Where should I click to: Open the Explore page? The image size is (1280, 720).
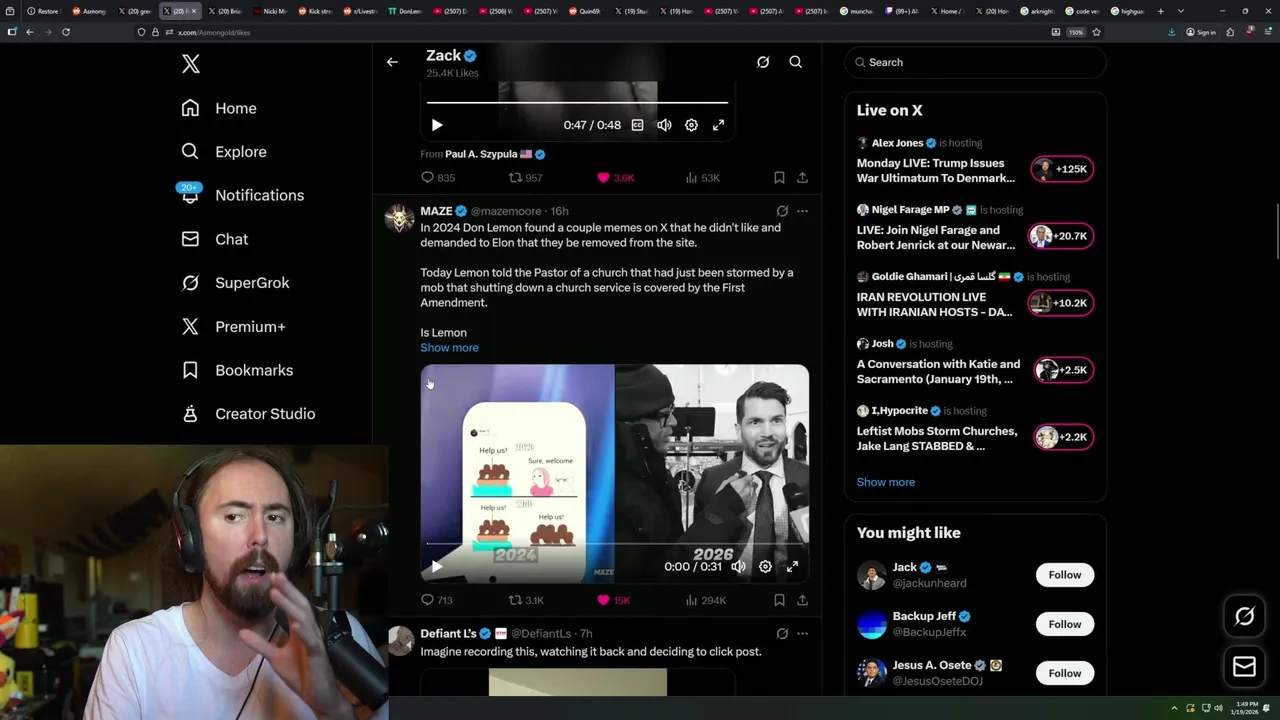pyautogui.click(x=224, y=152)
